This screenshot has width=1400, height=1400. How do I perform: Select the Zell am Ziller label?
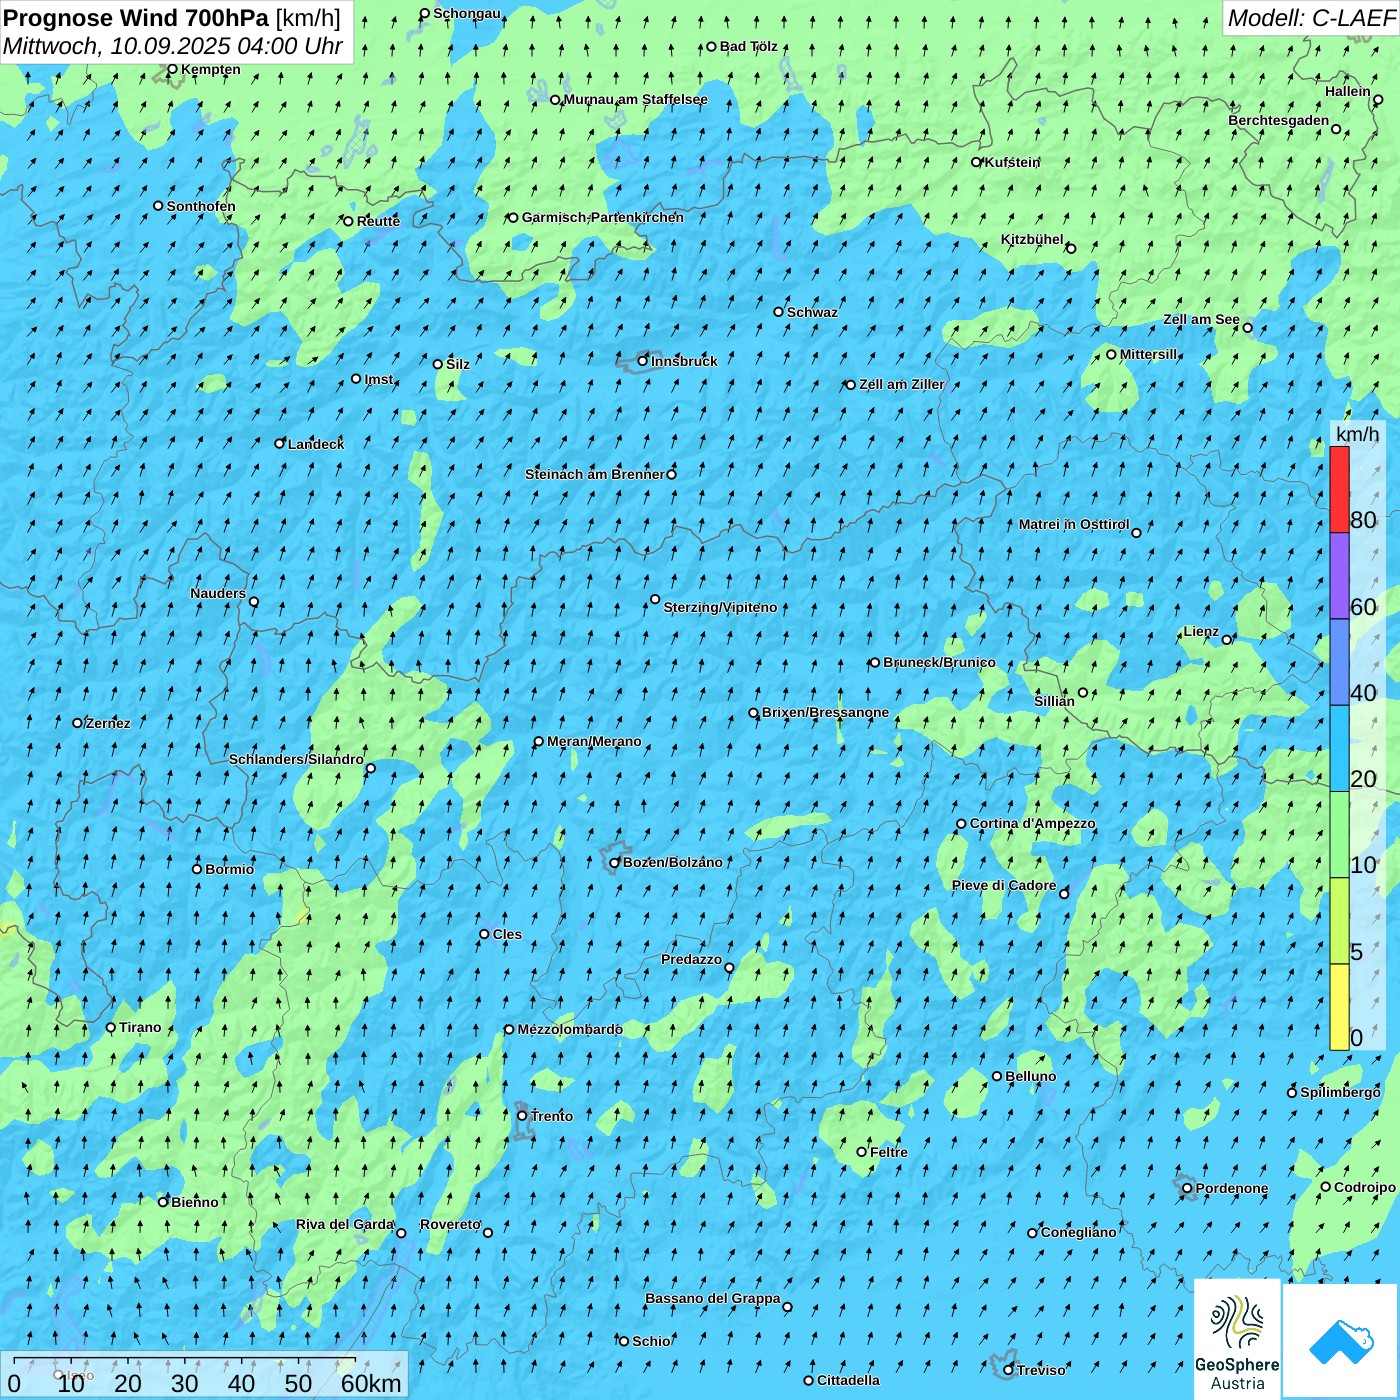tap(901, 384)
